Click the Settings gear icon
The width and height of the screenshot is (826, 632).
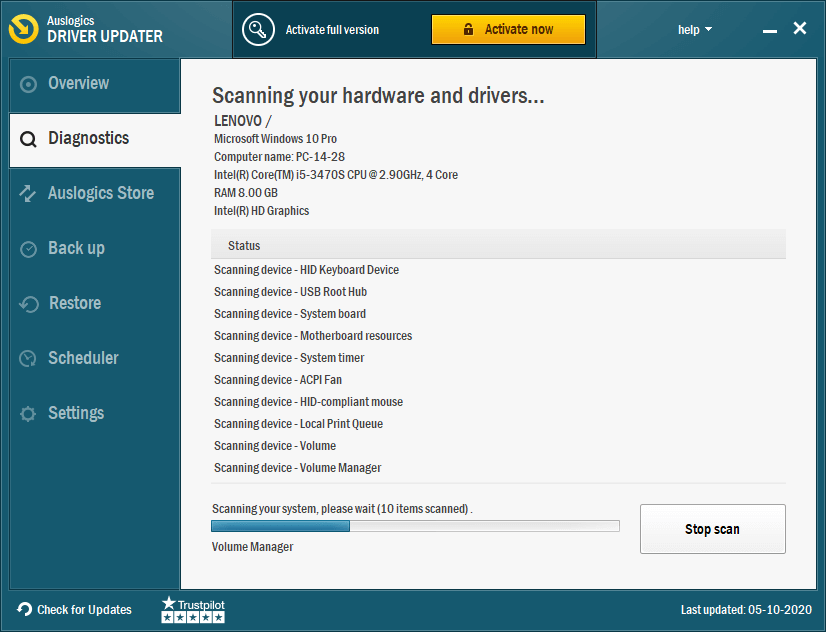(x=30, y=413)
